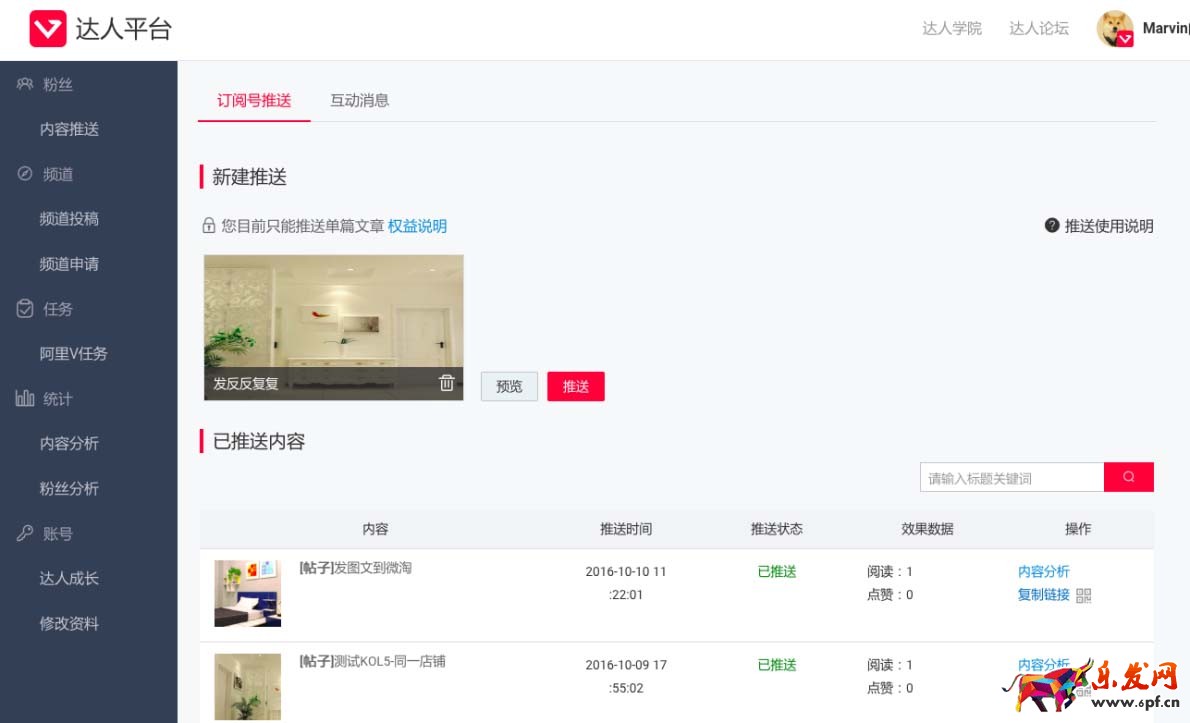Viewport: 1190px width, 723px height.
Task: Click the 任务 clipboard icon in sidebar
Action: point(25,309)
